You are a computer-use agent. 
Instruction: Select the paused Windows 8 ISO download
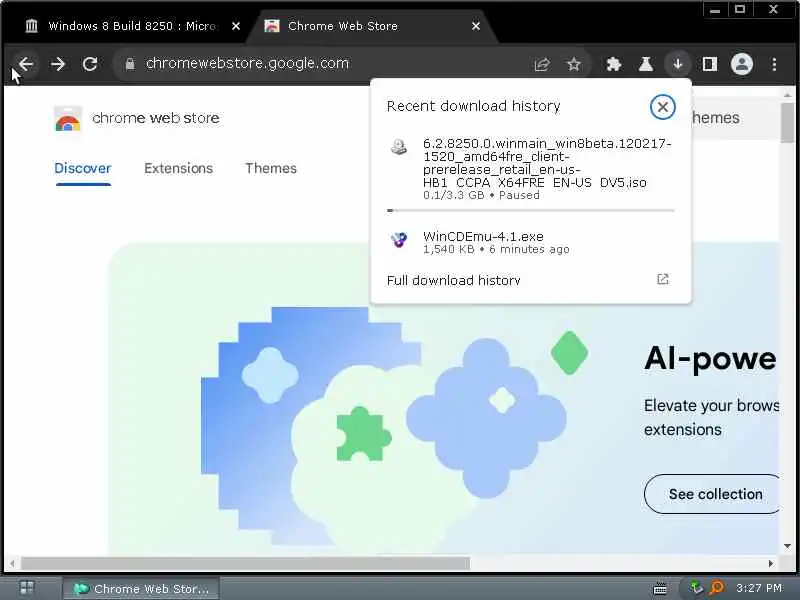pos(531,169)
